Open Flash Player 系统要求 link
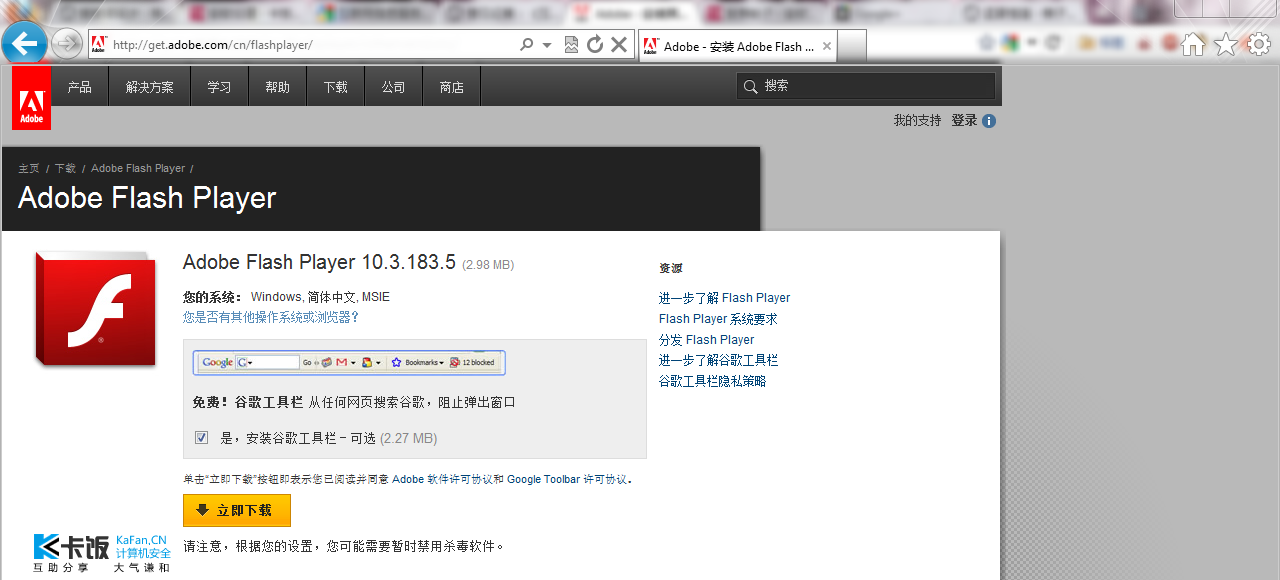 tap(718, 319)
